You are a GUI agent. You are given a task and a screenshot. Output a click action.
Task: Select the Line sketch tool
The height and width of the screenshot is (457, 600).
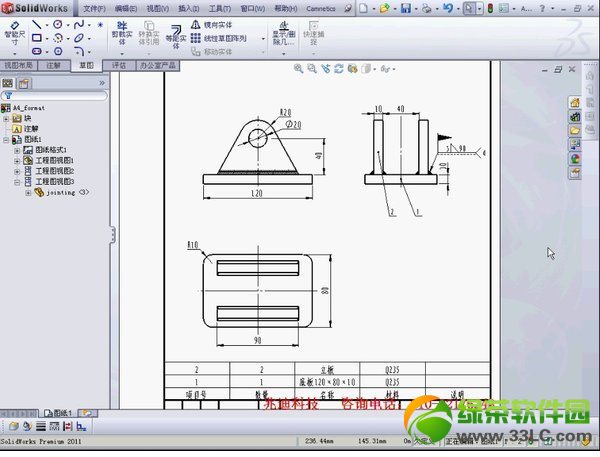pyautogui.click(x=37, y=25)
